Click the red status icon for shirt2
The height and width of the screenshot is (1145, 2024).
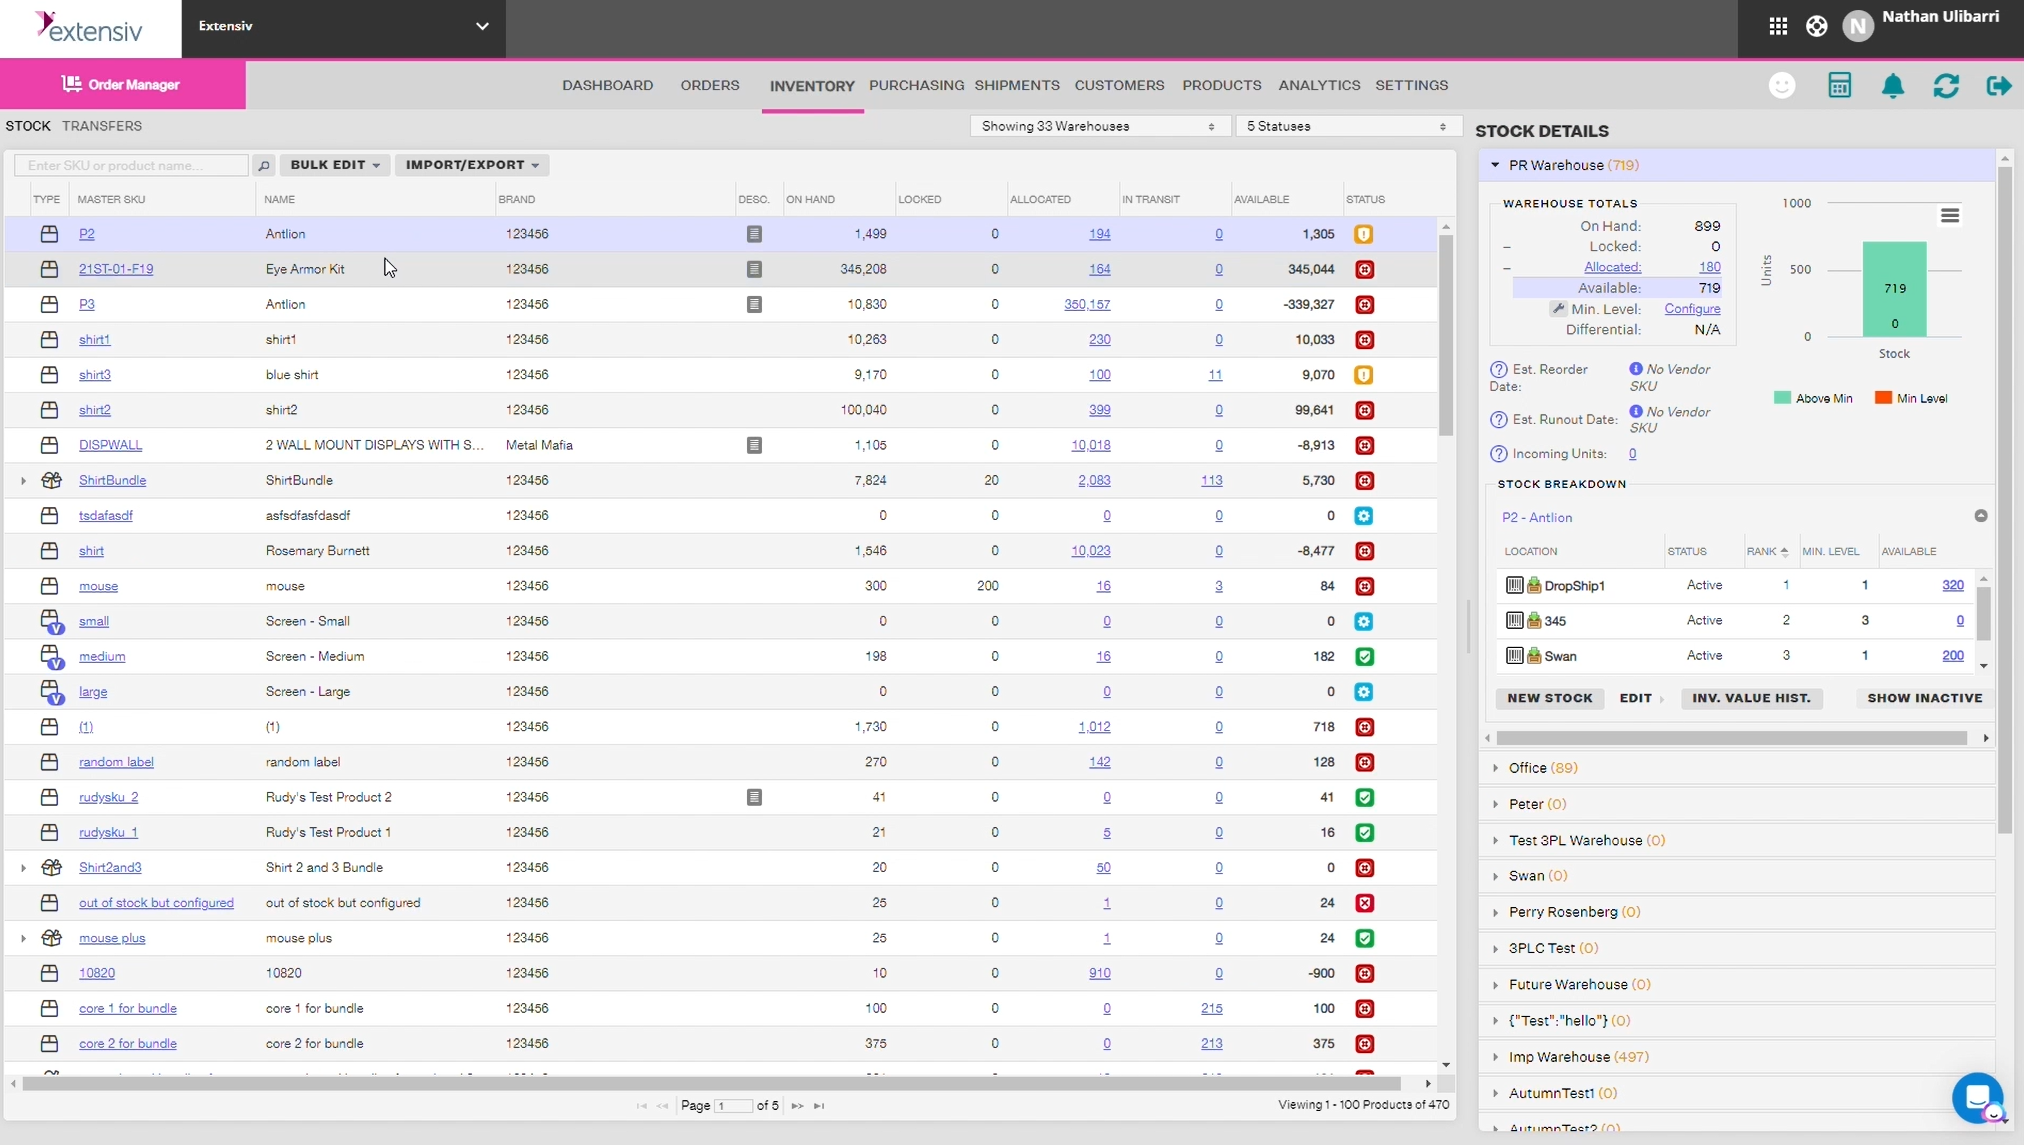tap(1364, 410)
